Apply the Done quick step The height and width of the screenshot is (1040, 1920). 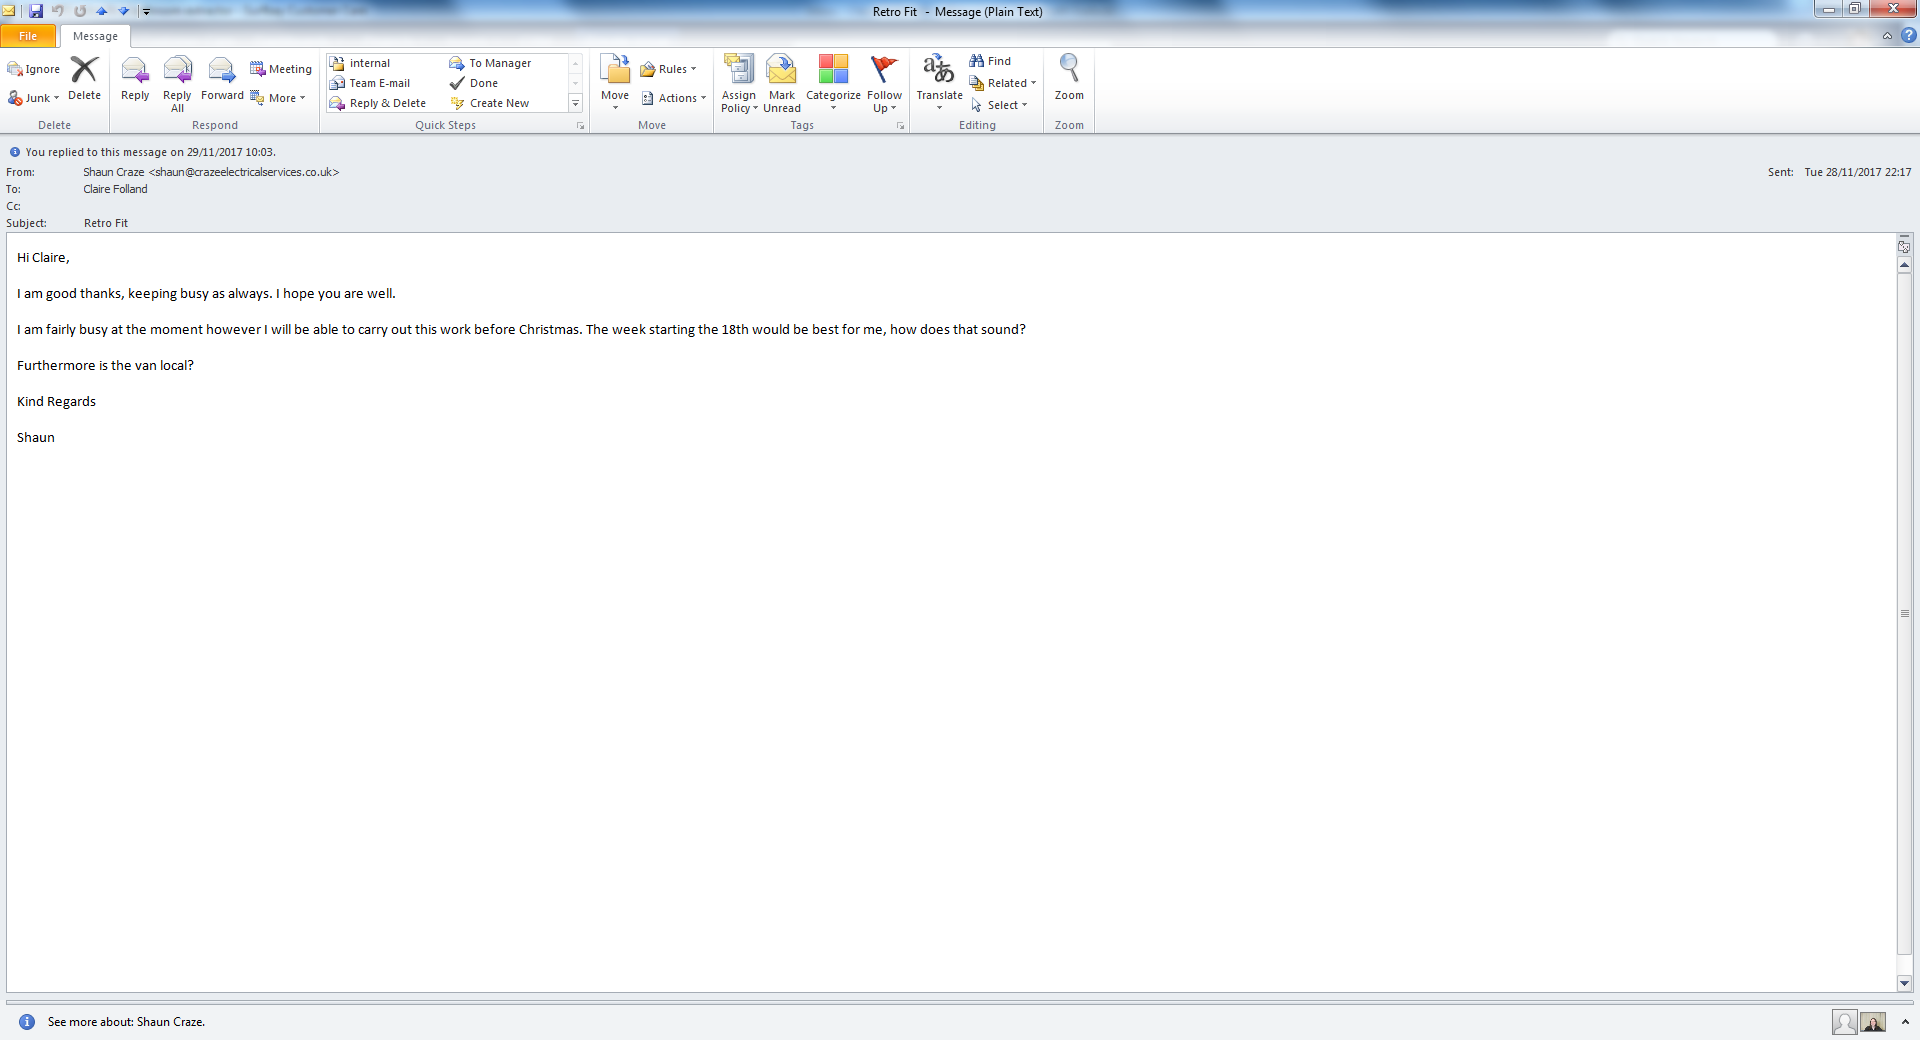point(474,83)
